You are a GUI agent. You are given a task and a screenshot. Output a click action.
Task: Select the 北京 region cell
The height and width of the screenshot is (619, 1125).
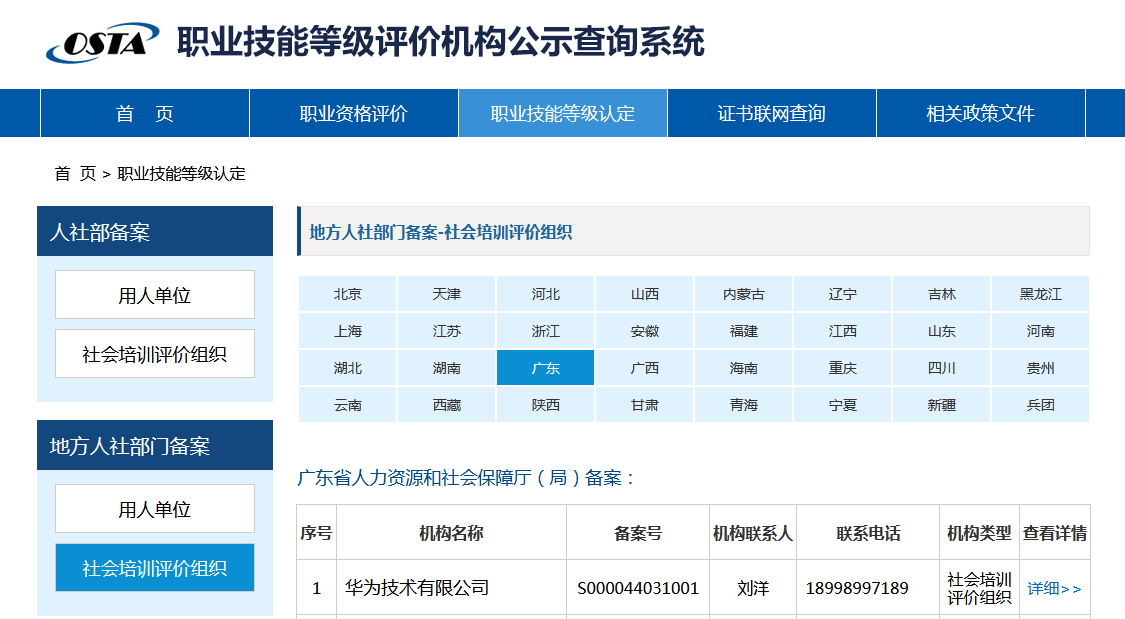pos(348,294)
